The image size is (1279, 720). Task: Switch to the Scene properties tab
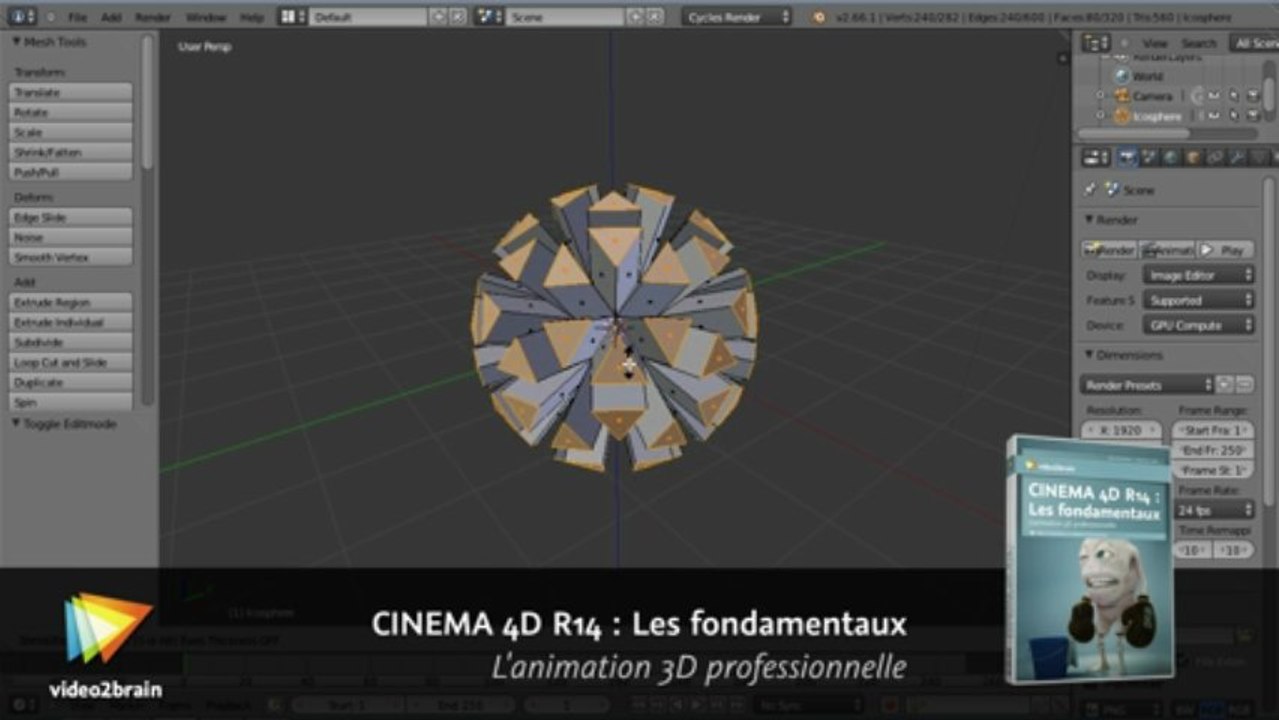pyautogui.click(x=1149, y=157)
